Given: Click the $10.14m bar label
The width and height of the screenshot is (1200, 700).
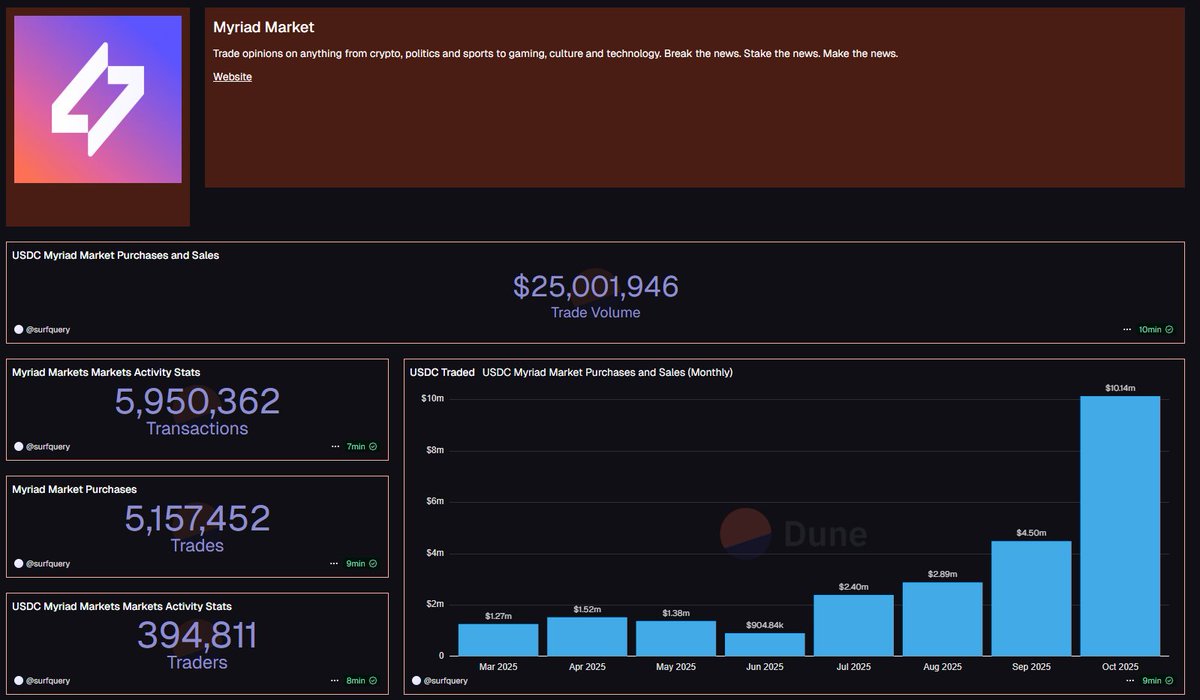Looking at the screenshot, I should 1120,387.
